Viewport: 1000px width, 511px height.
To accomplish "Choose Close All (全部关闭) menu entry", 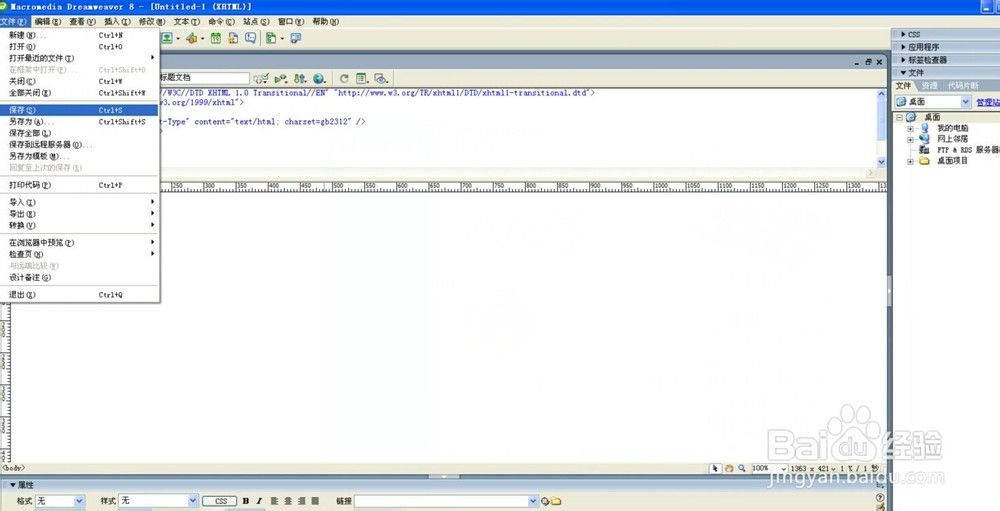I will pos(80,93).
